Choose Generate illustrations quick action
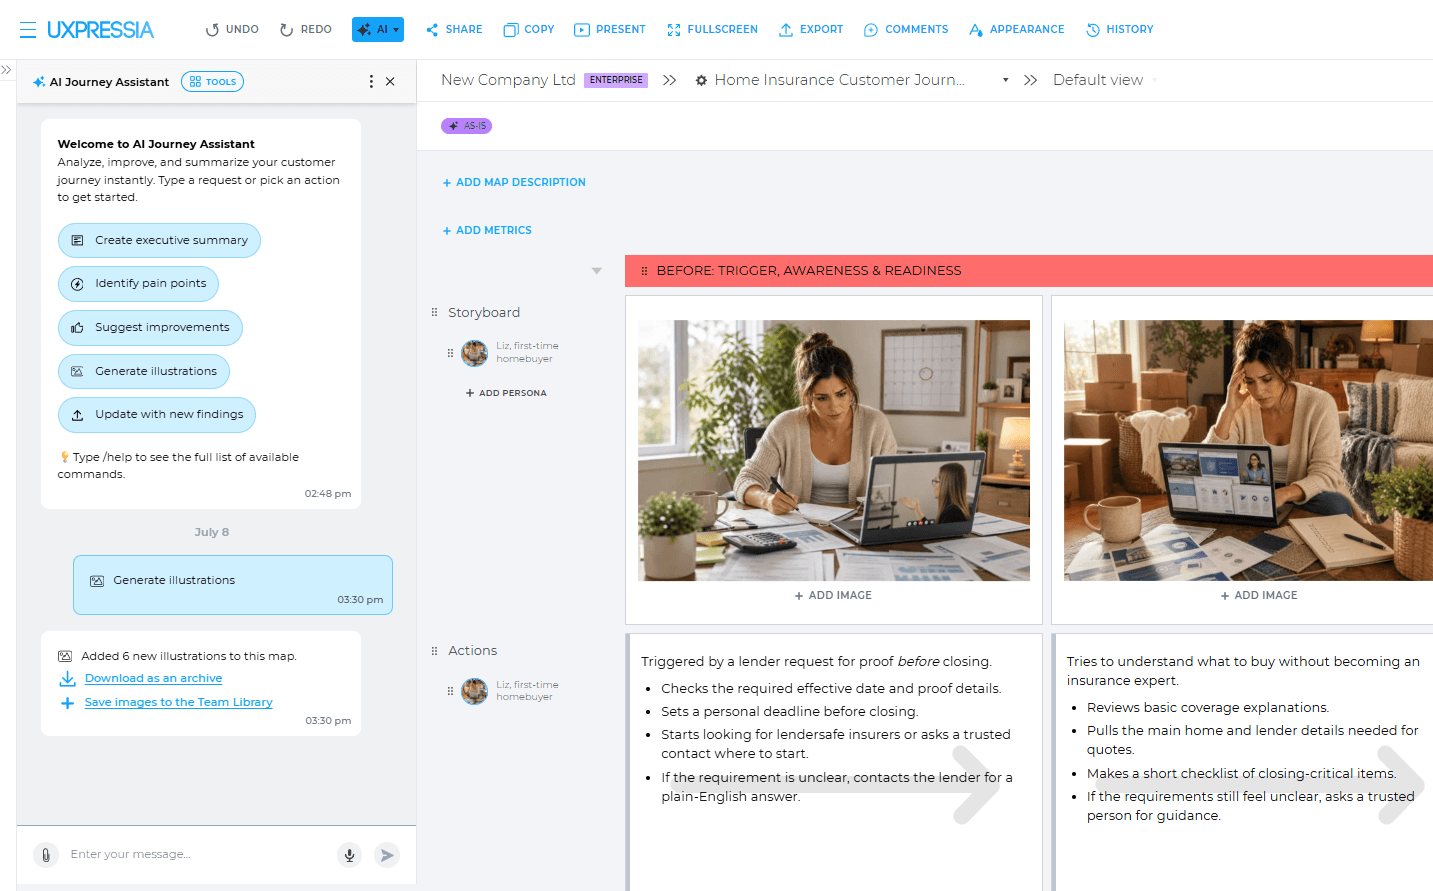Screen dimensions: 1433x891 pos(144,371)
